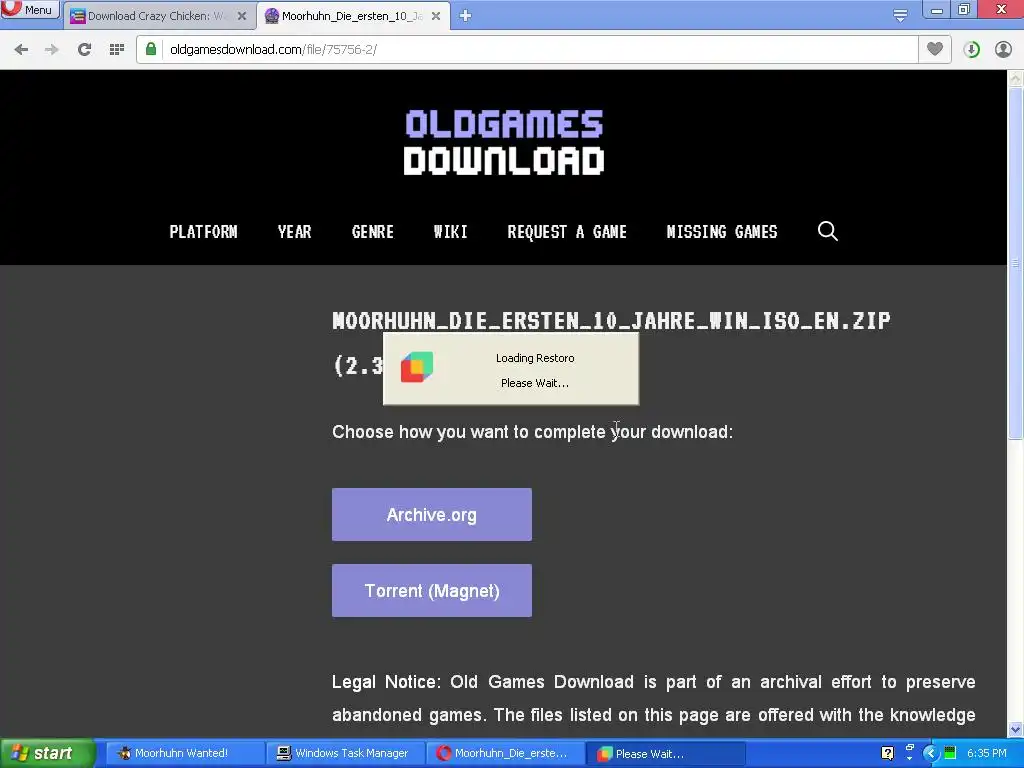Open the Opera Menu button
Screen dimensions: 1024x768
point(29,10)
